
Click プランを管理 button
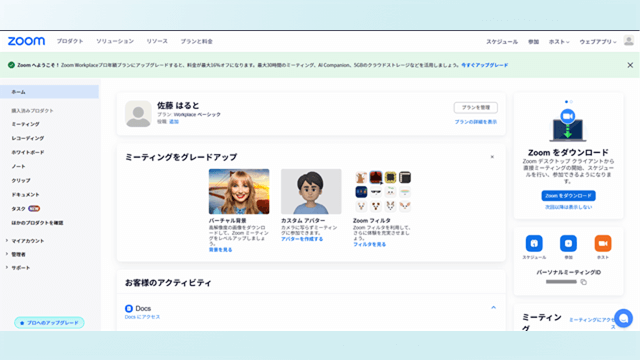pos(476,107)
